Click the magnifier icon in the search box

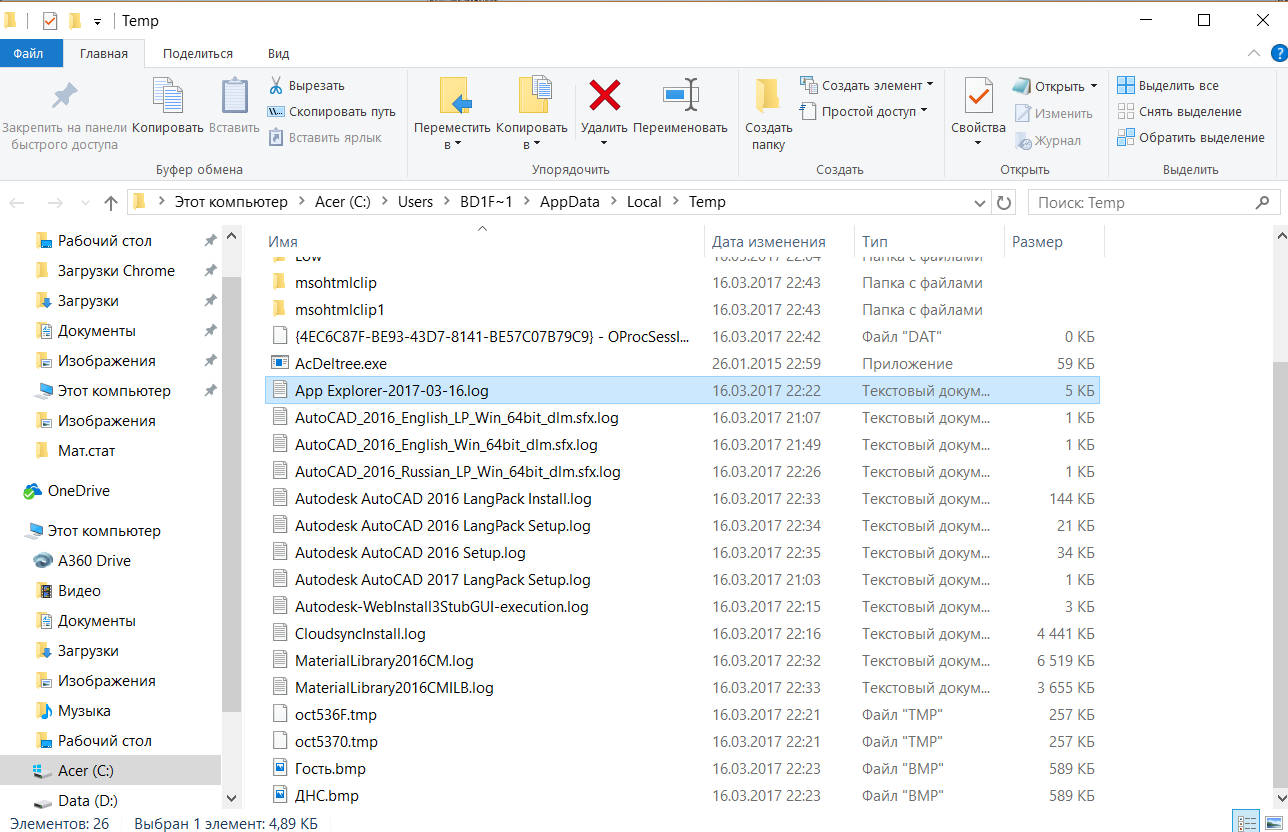coord(1264,203)
